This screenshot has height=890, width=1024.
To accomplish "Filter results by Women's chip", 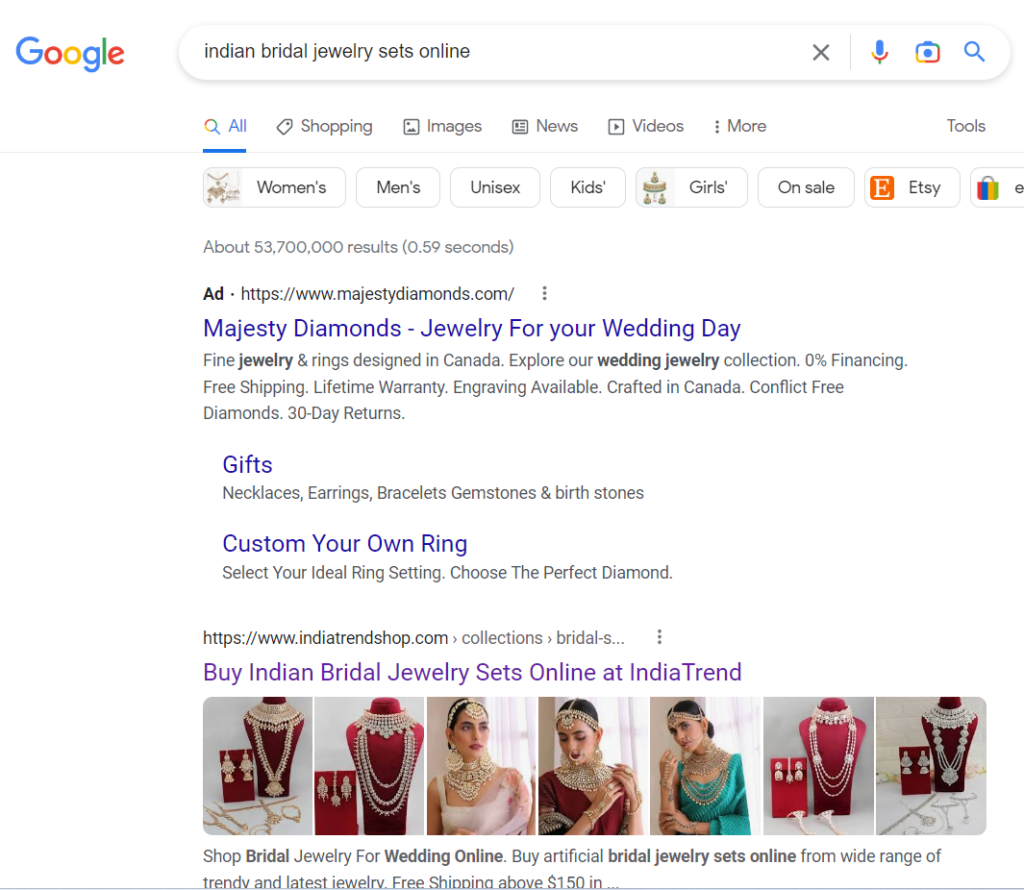I will [275, 187].
